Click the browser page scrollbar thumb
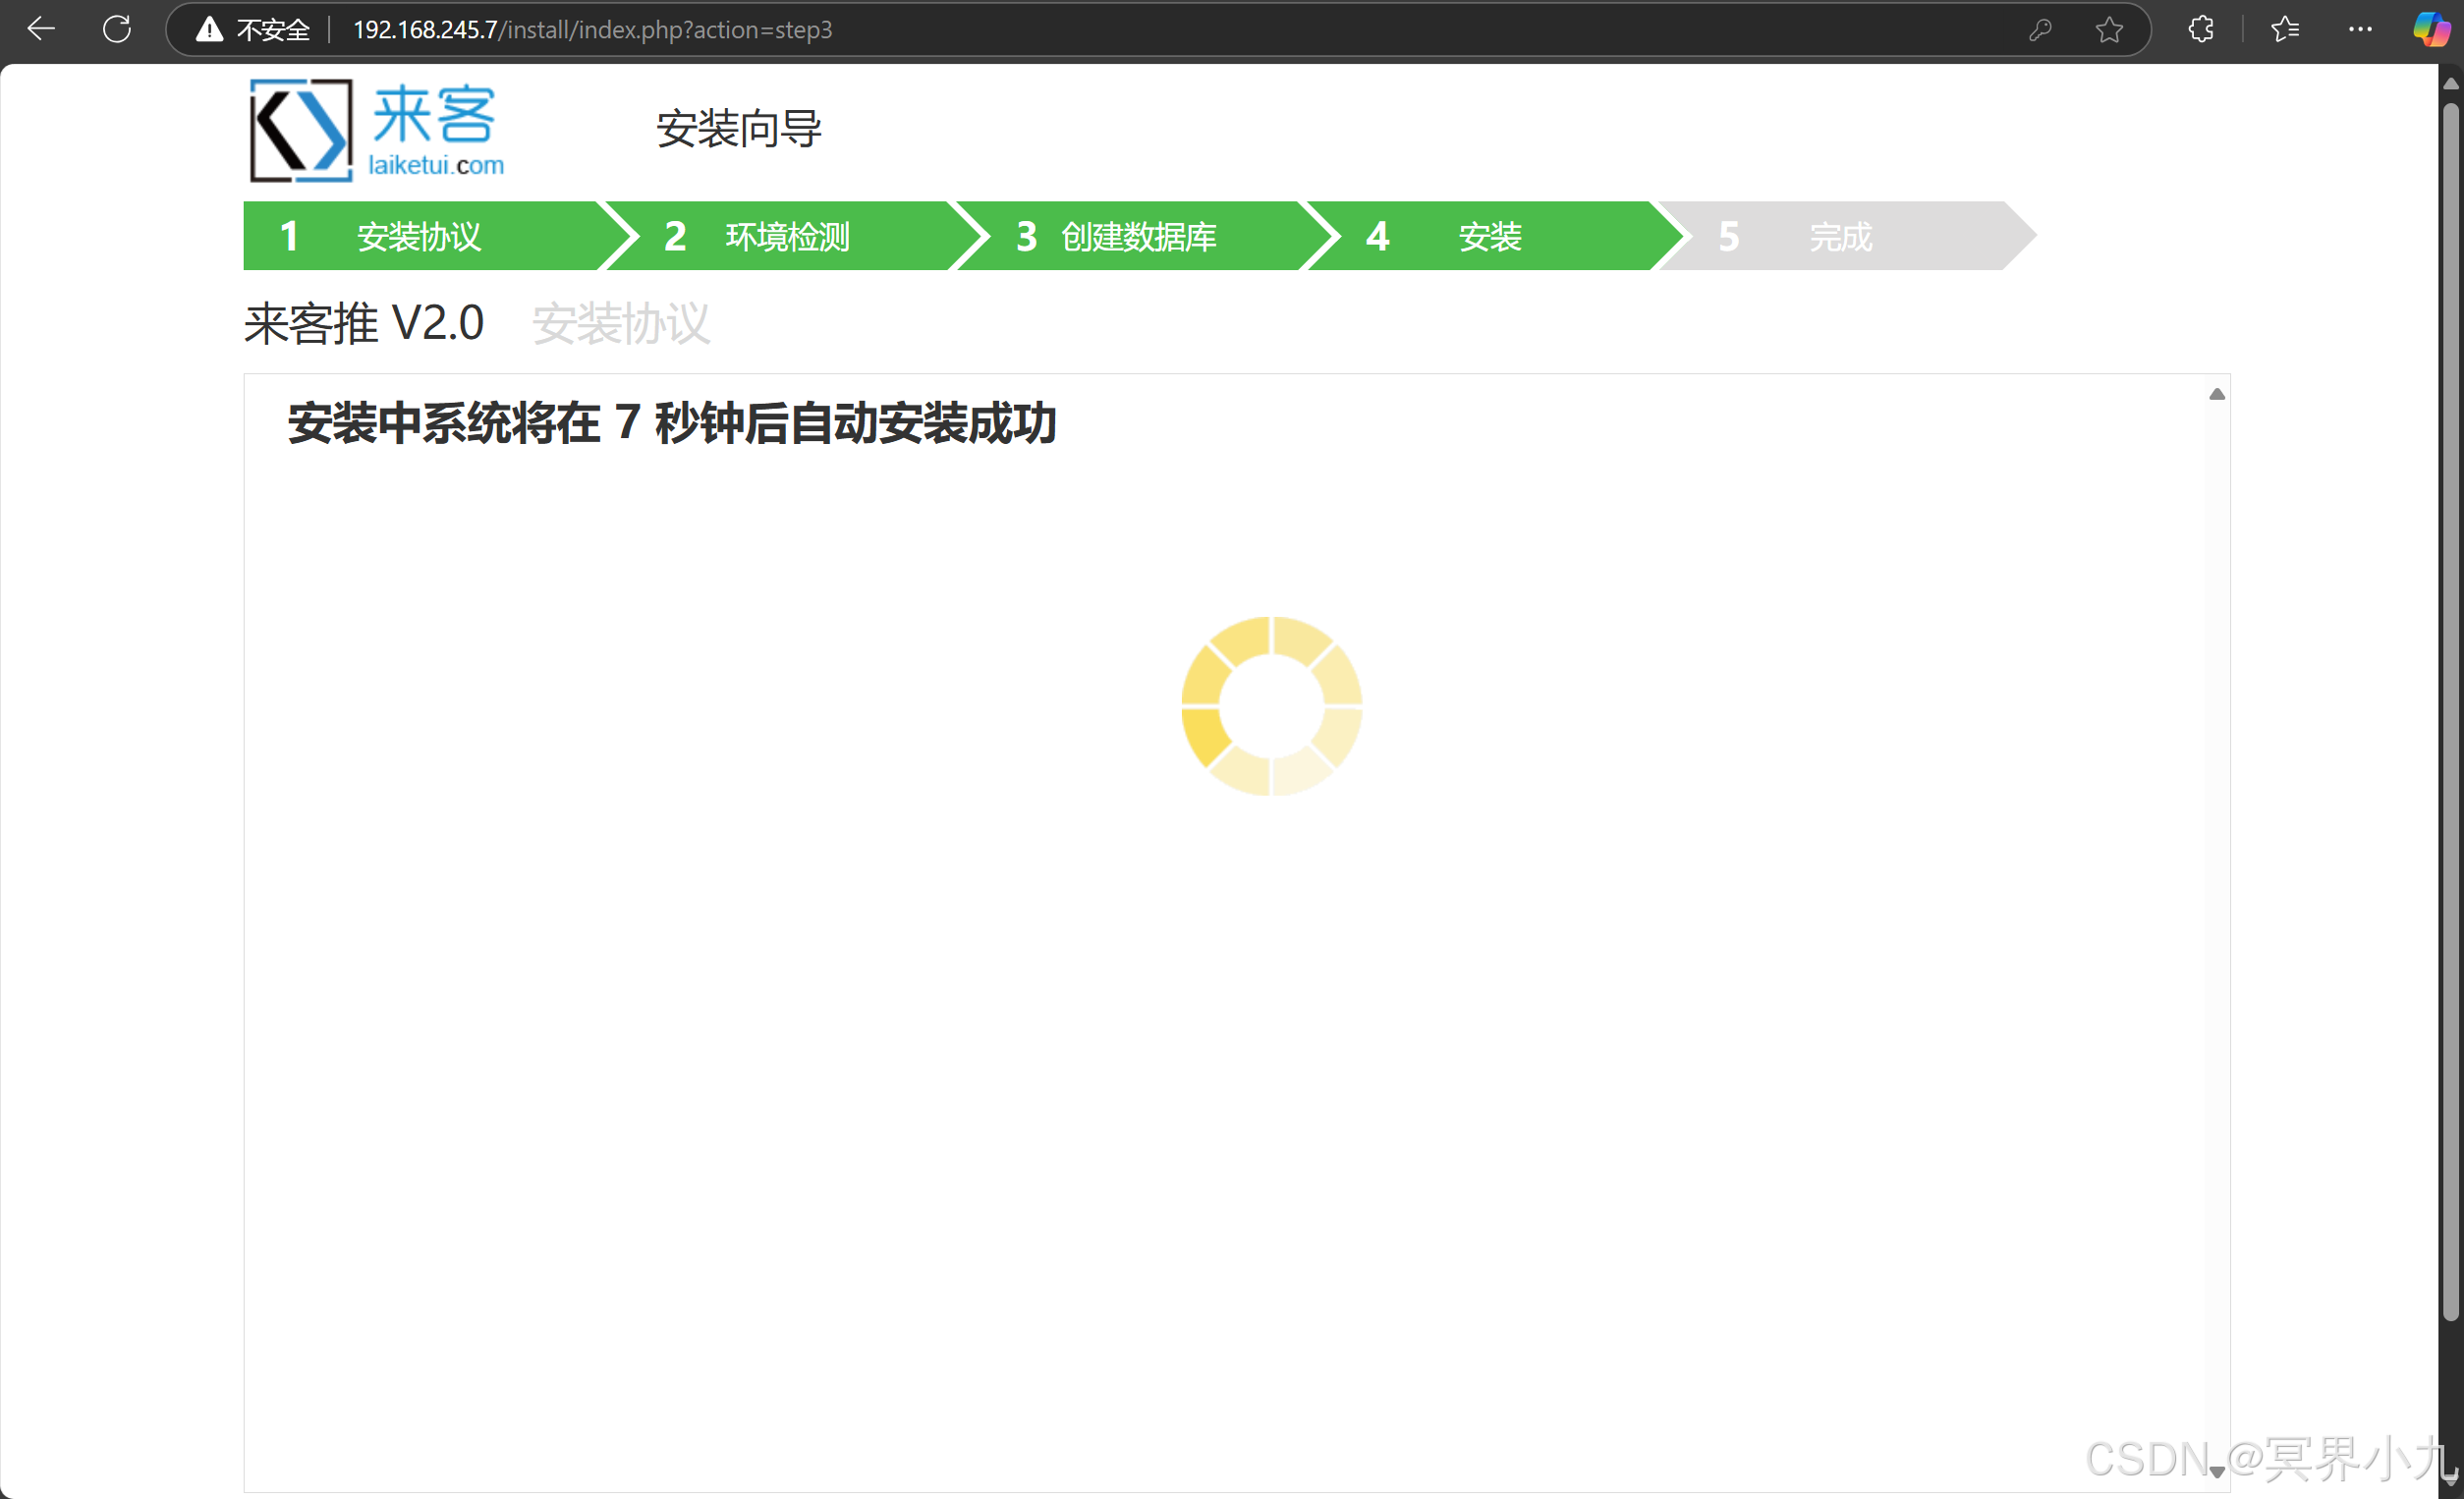 coord(2451,711)
